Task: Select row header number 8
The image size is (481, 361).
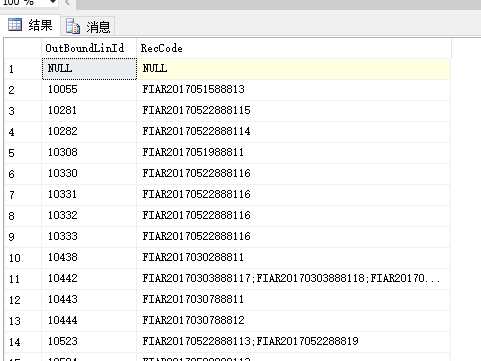Action: coord(23,216)
